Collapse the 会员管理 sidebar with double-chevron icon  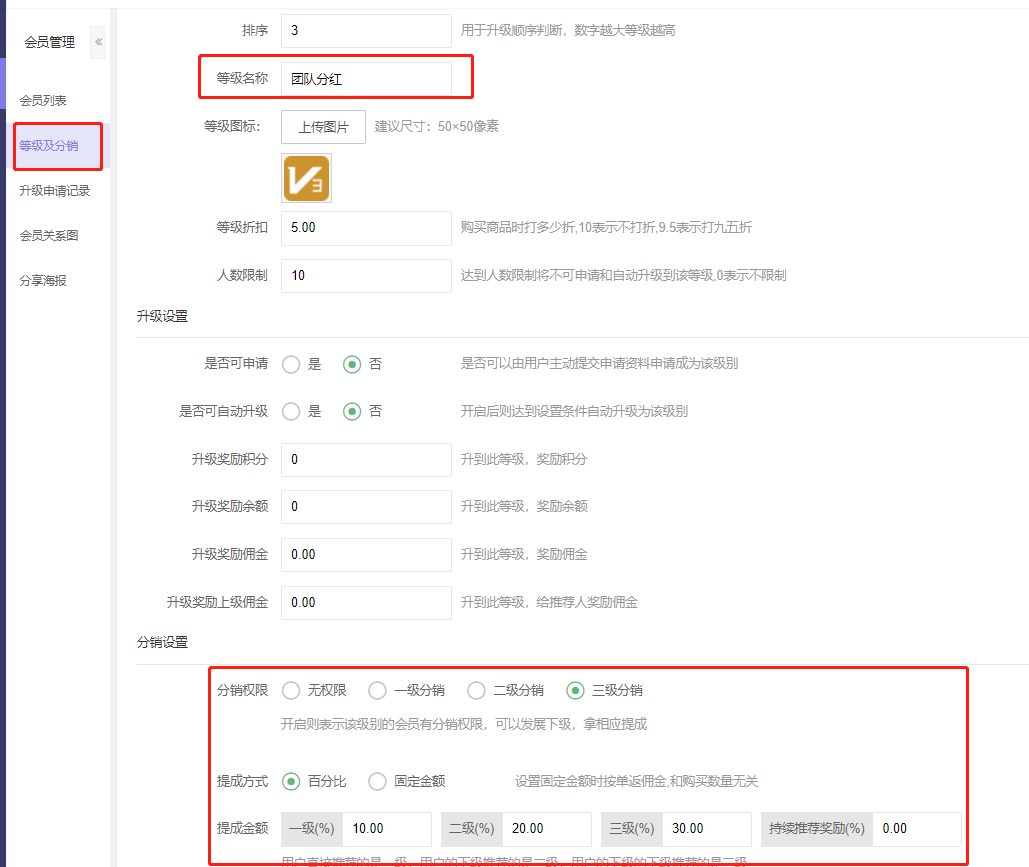[x=98, y=42]
